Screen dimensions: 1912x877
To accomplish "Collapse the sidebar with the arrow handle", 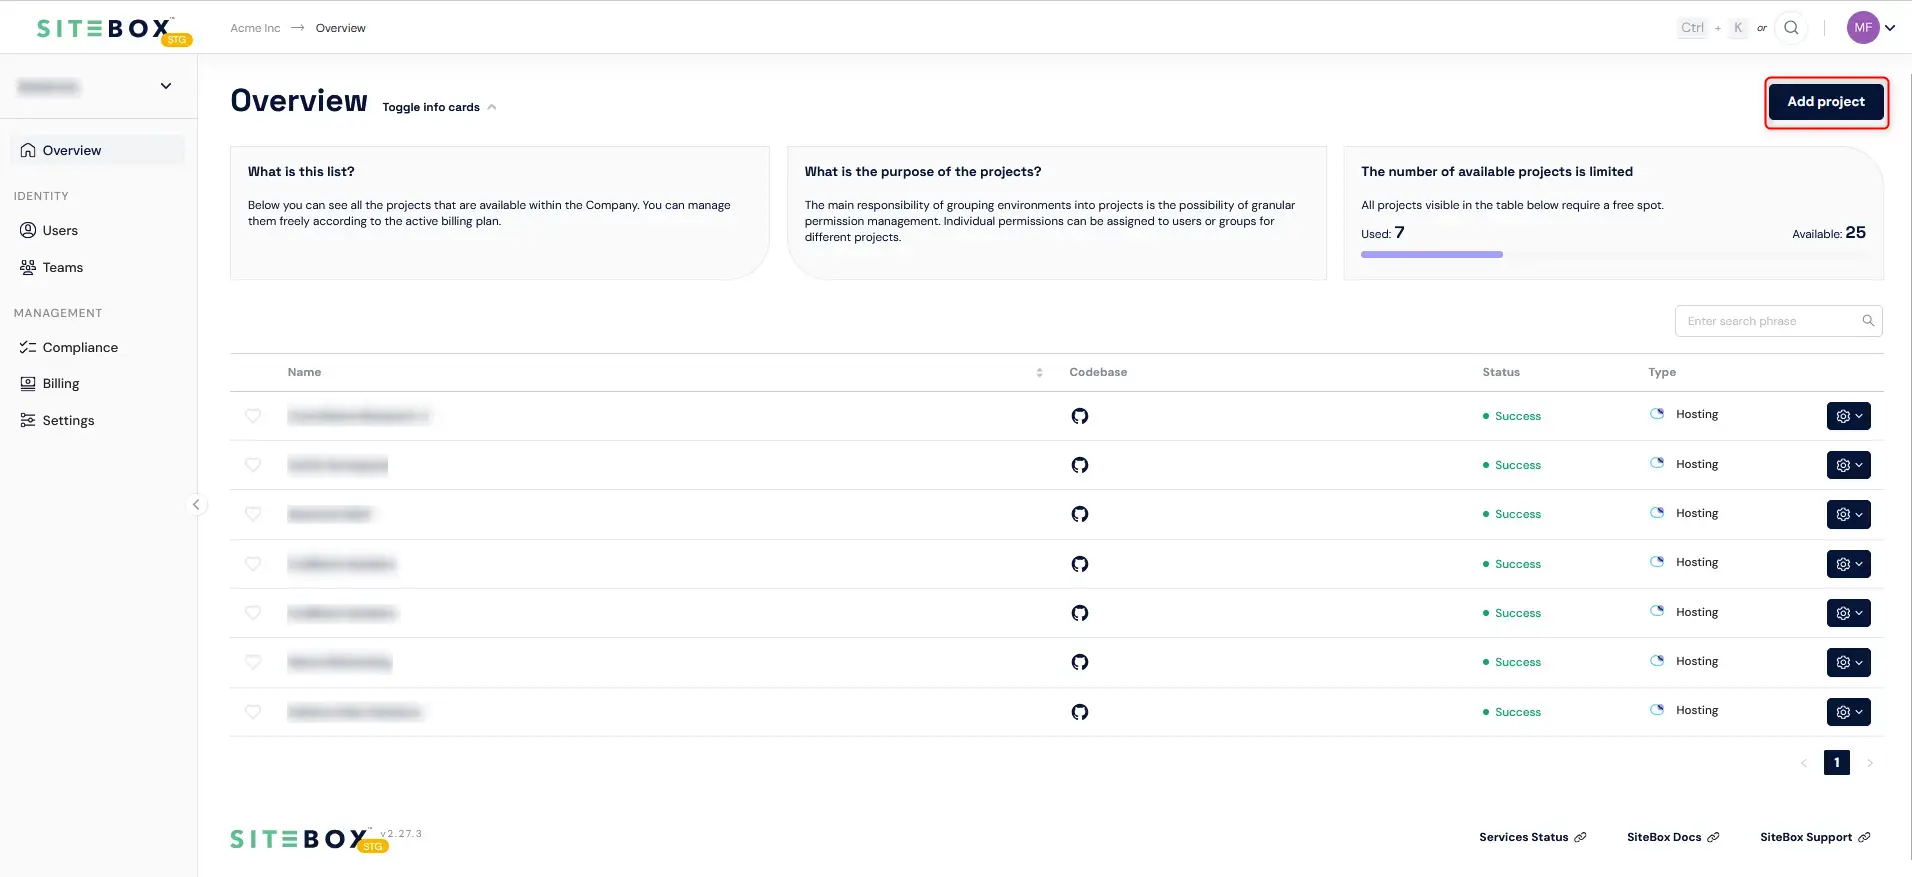I will [196, 504].
